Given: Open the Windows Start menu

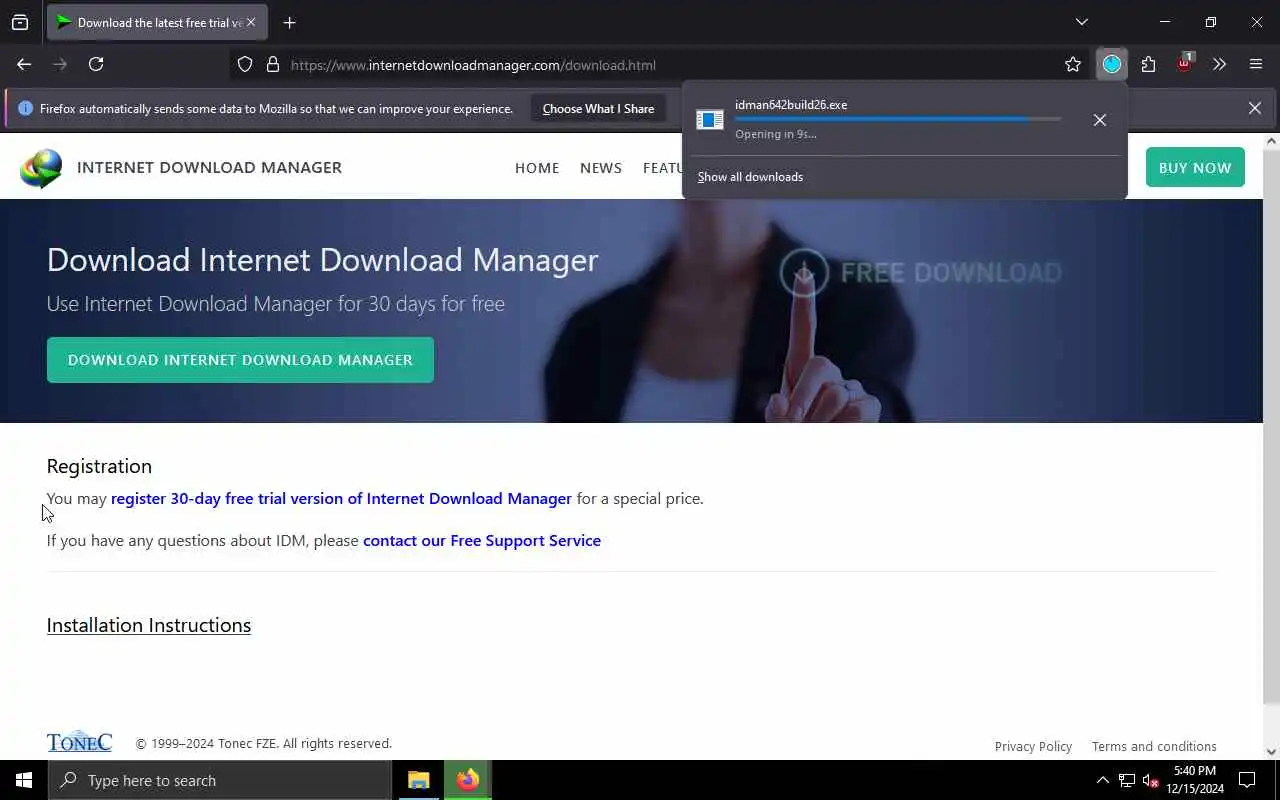Looking at the screenshot, I should [x=24, y=780].
